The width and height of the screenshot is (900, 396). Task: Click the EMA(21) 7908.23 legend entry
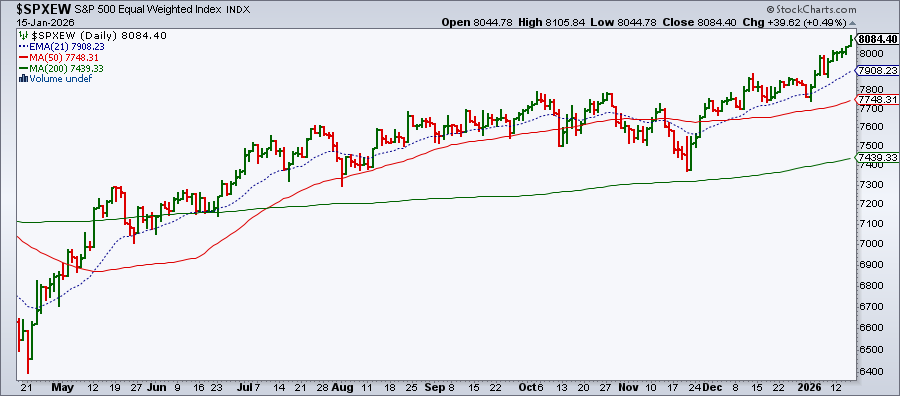click(x=68, y=47)
